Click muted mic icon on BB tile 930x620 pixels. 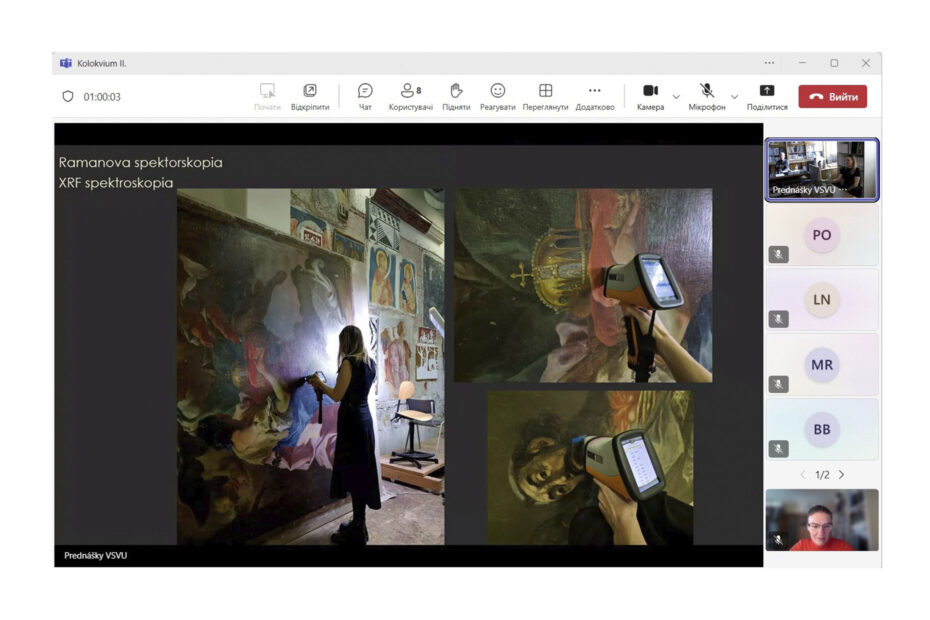779,449
